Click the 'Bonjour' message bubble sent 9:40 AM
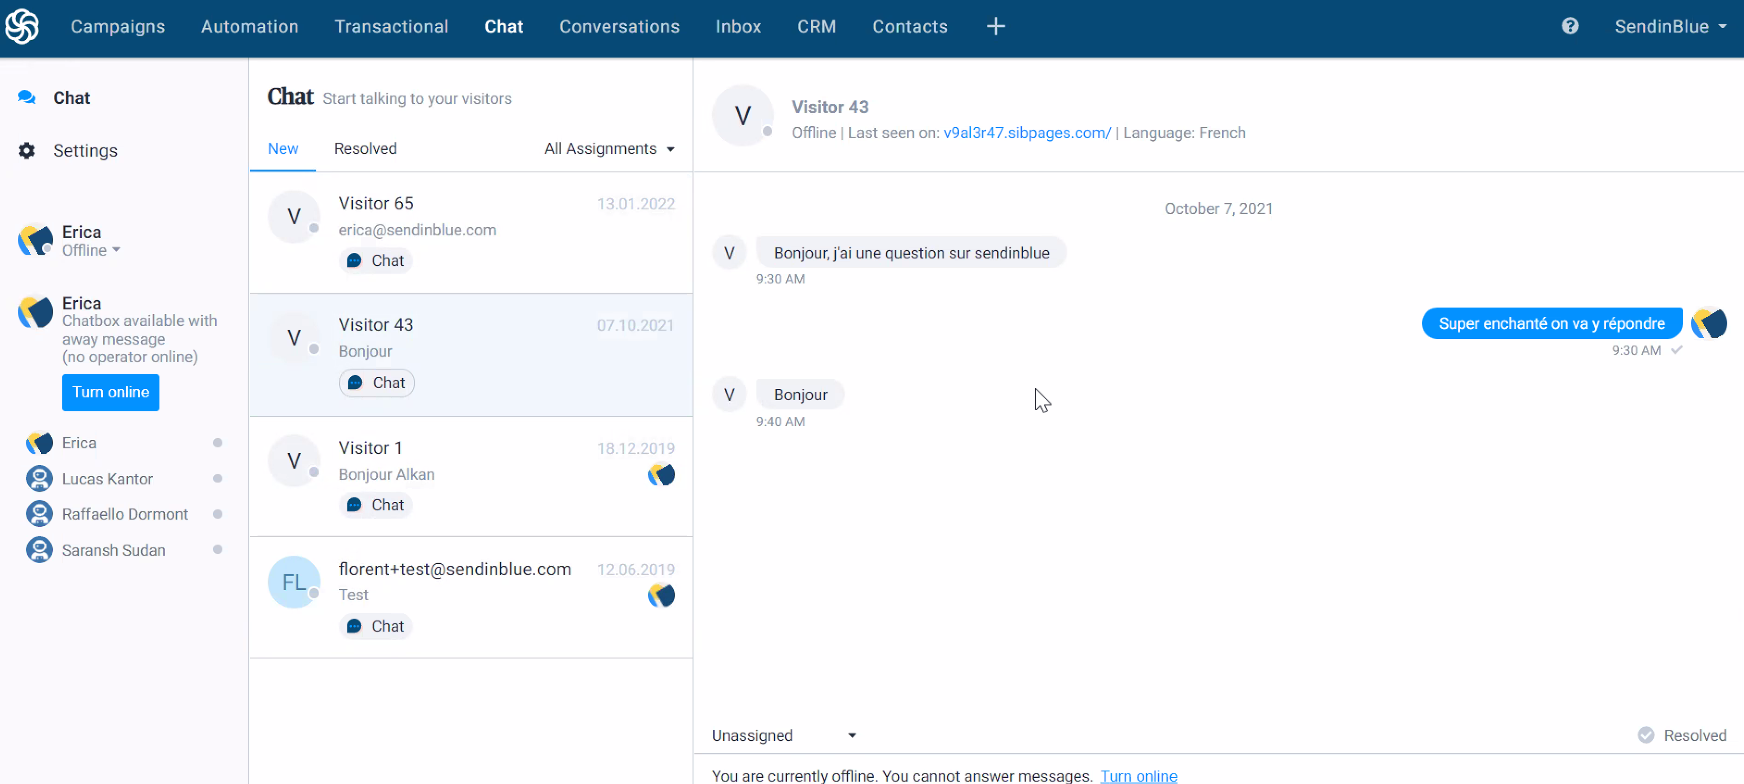 tap(801, 395)
